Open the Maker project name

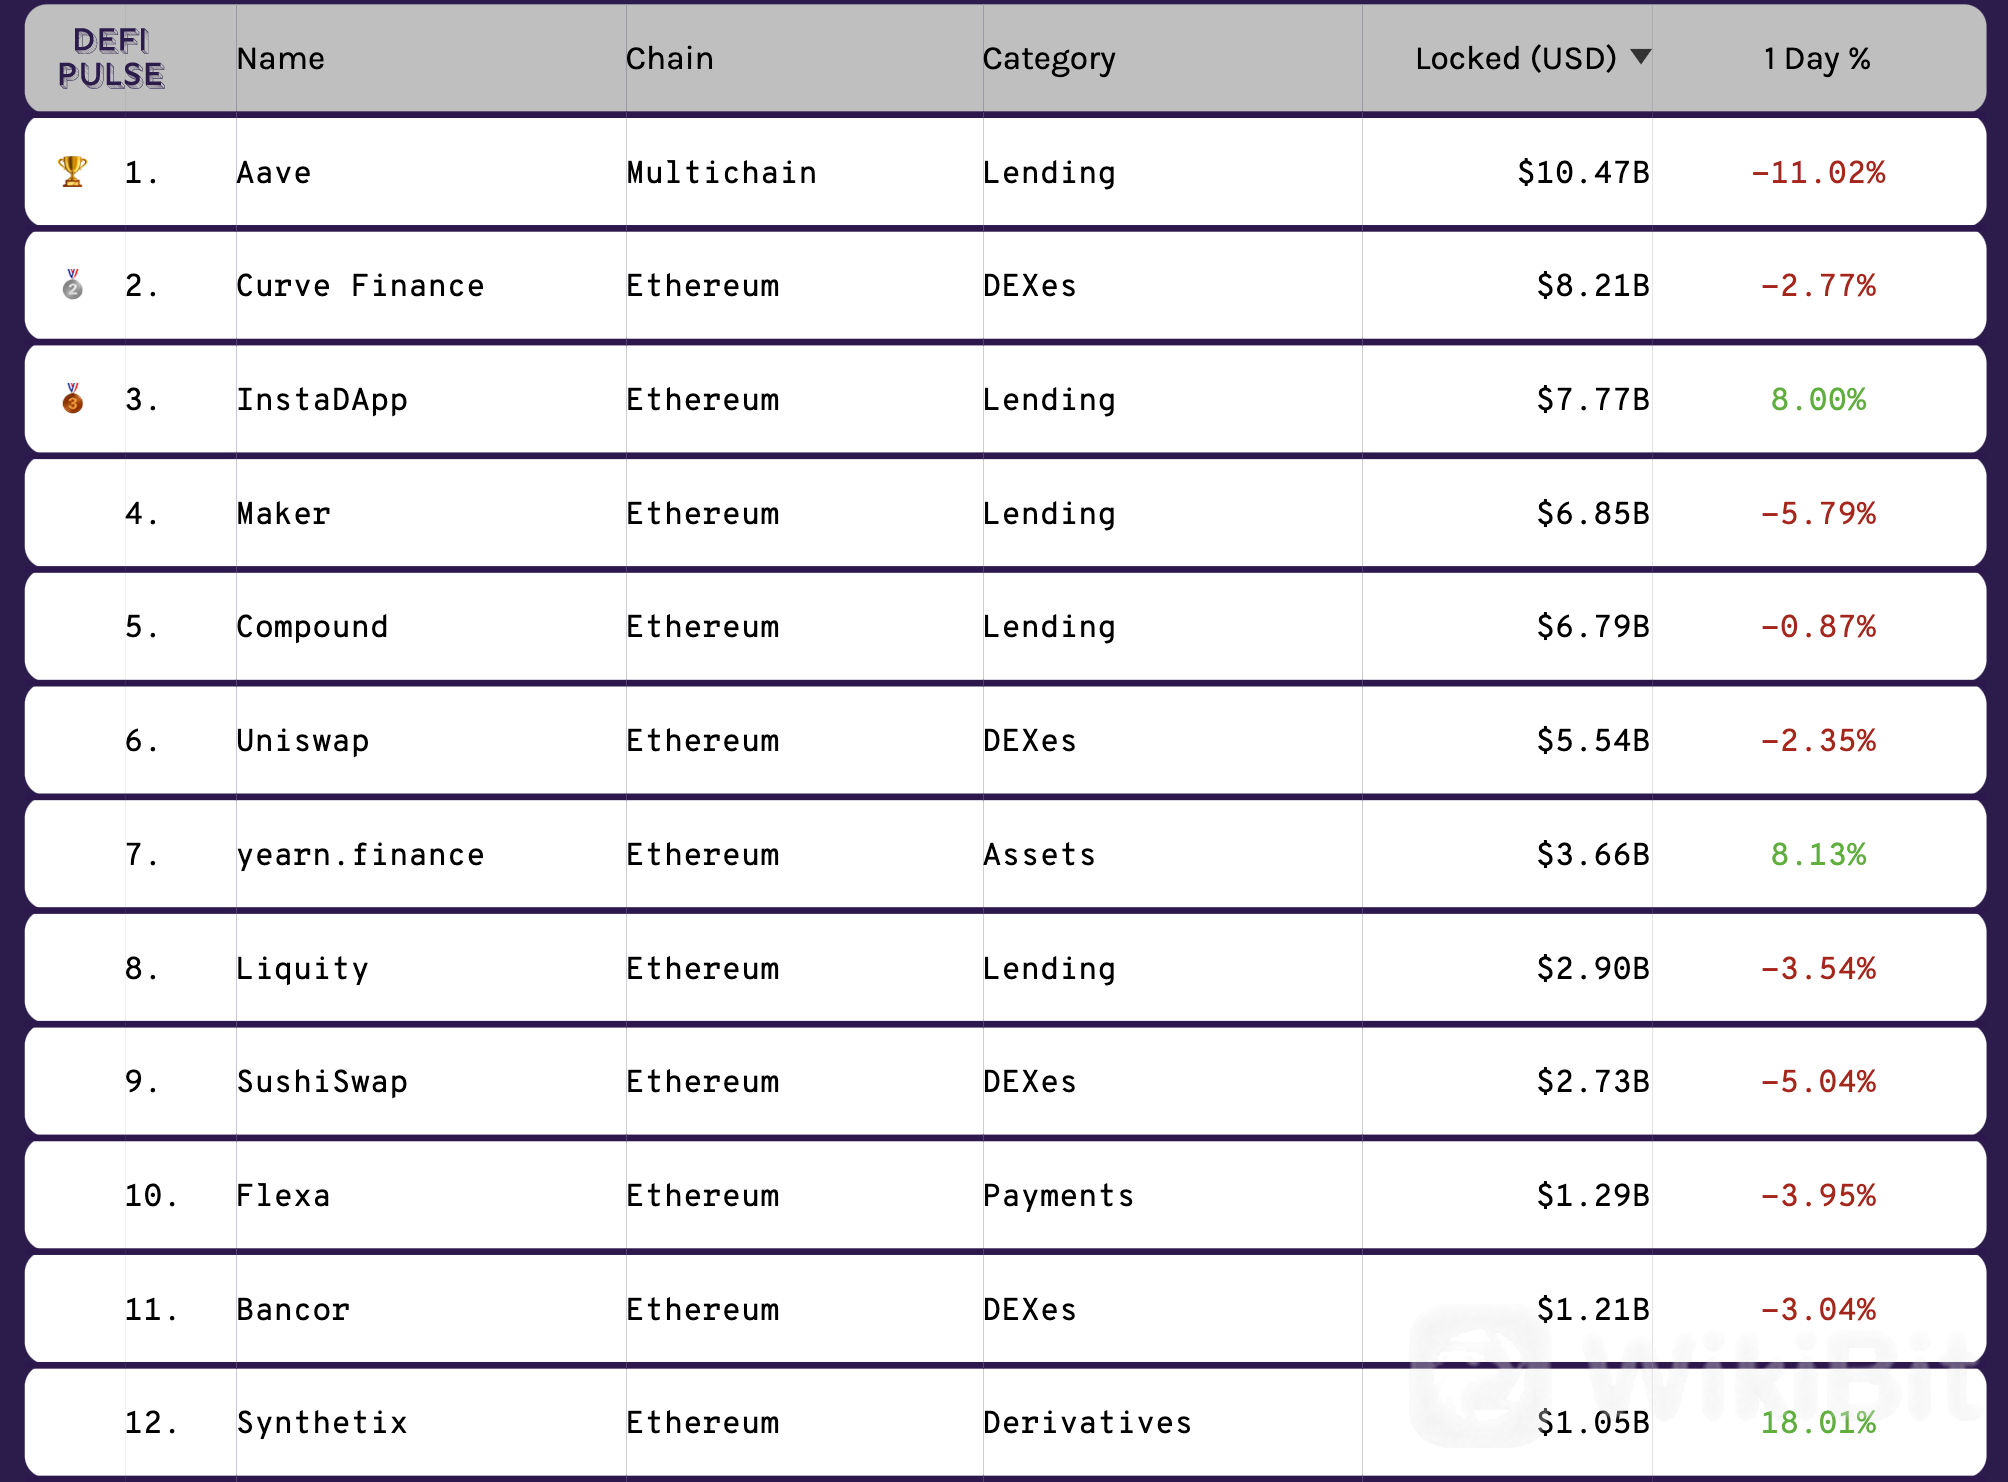tap(283, 513)
